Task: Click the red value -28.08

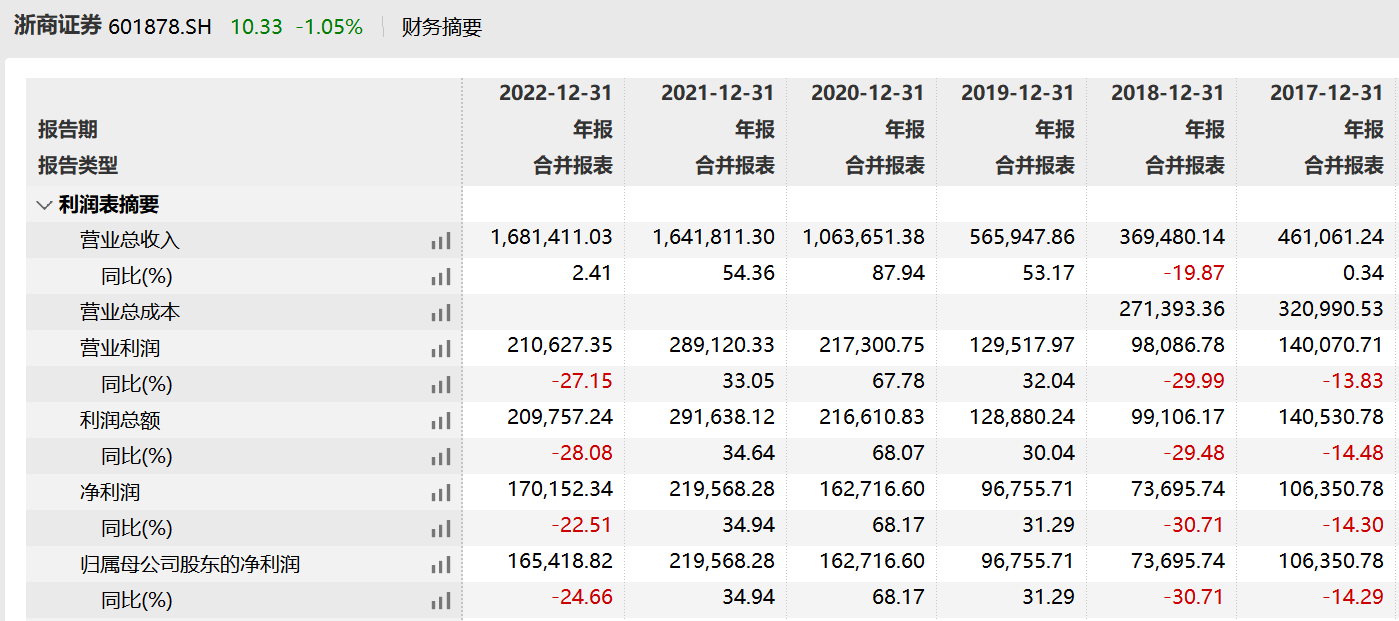Action: click(x=582, y=454)
